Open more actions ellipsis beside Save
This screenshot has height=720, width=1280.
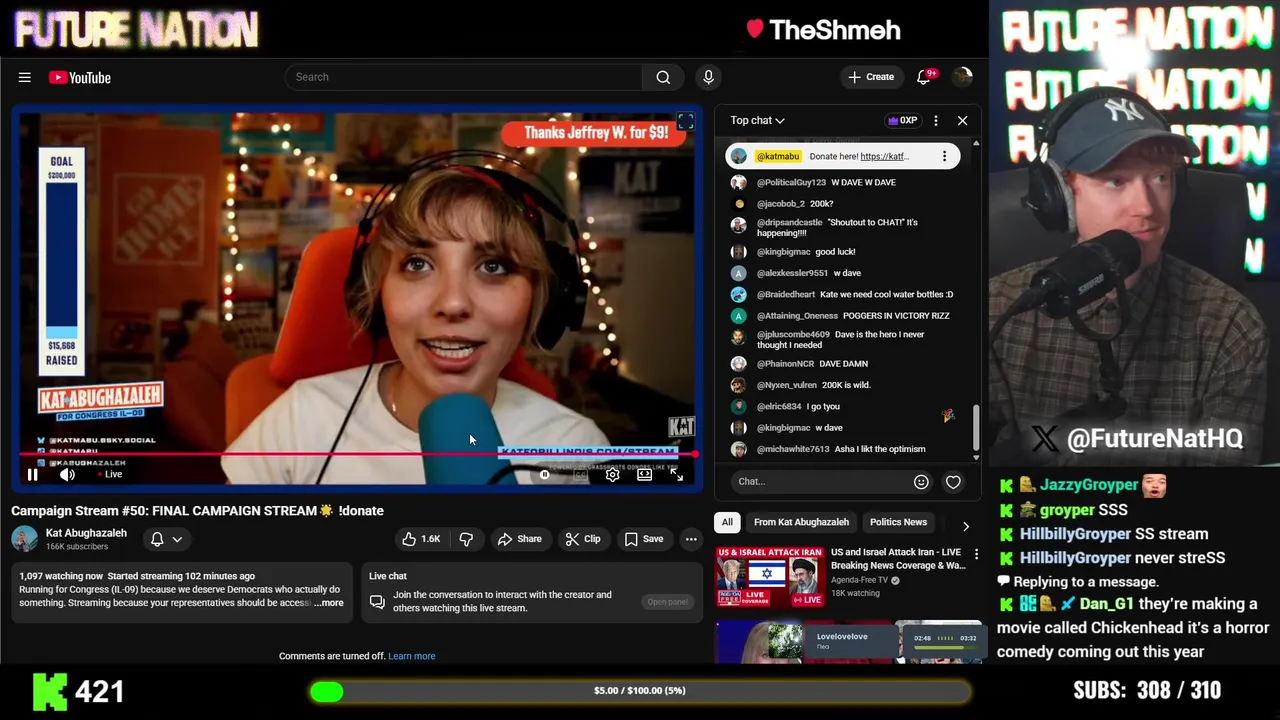(691, 539)
